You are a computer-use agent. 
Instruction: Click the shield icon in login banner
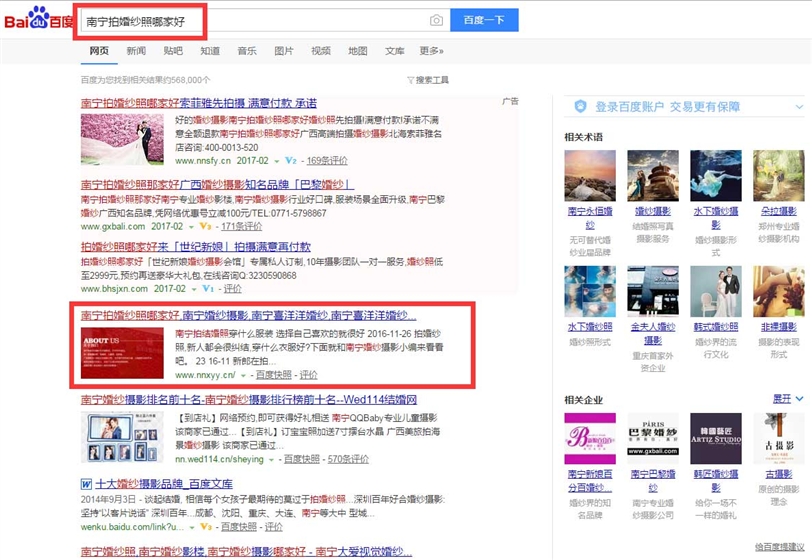[581, 106]
